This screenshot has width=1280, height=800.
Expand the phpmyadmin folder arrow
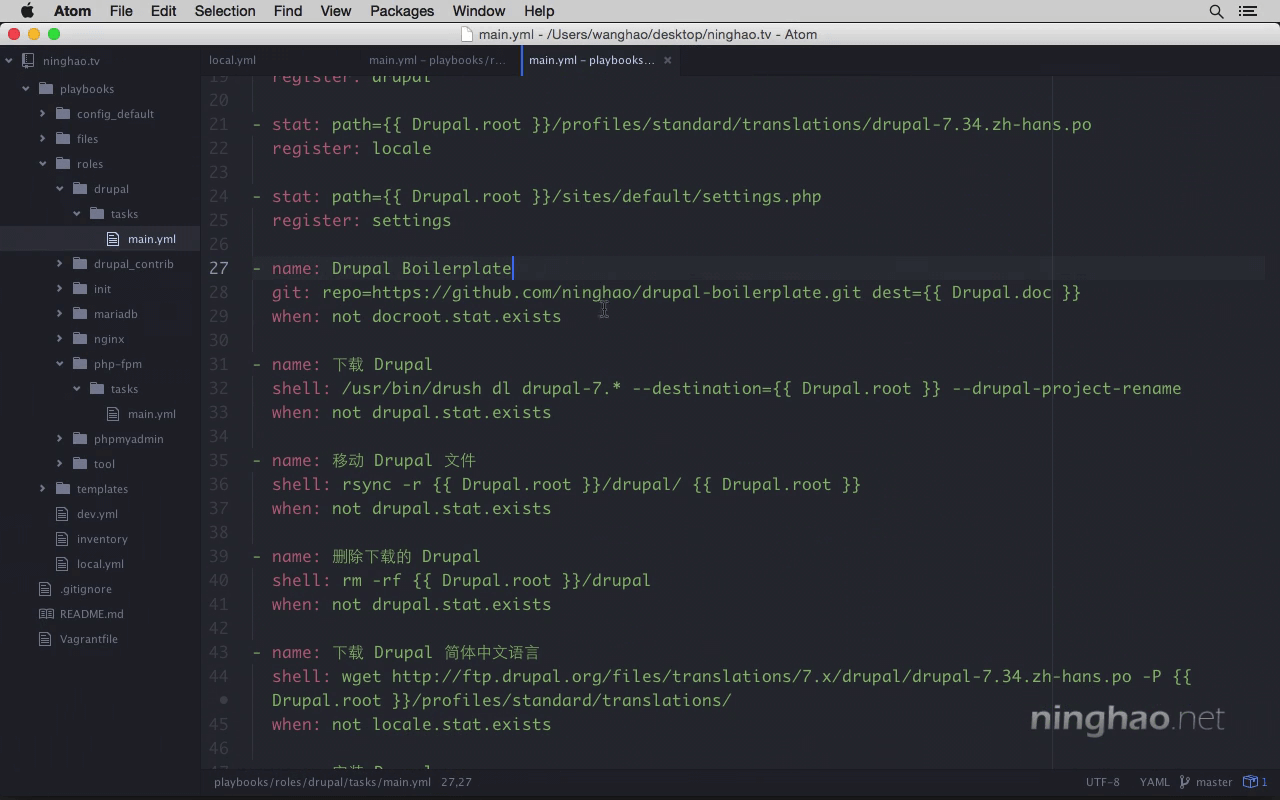(x=60, y=439)
